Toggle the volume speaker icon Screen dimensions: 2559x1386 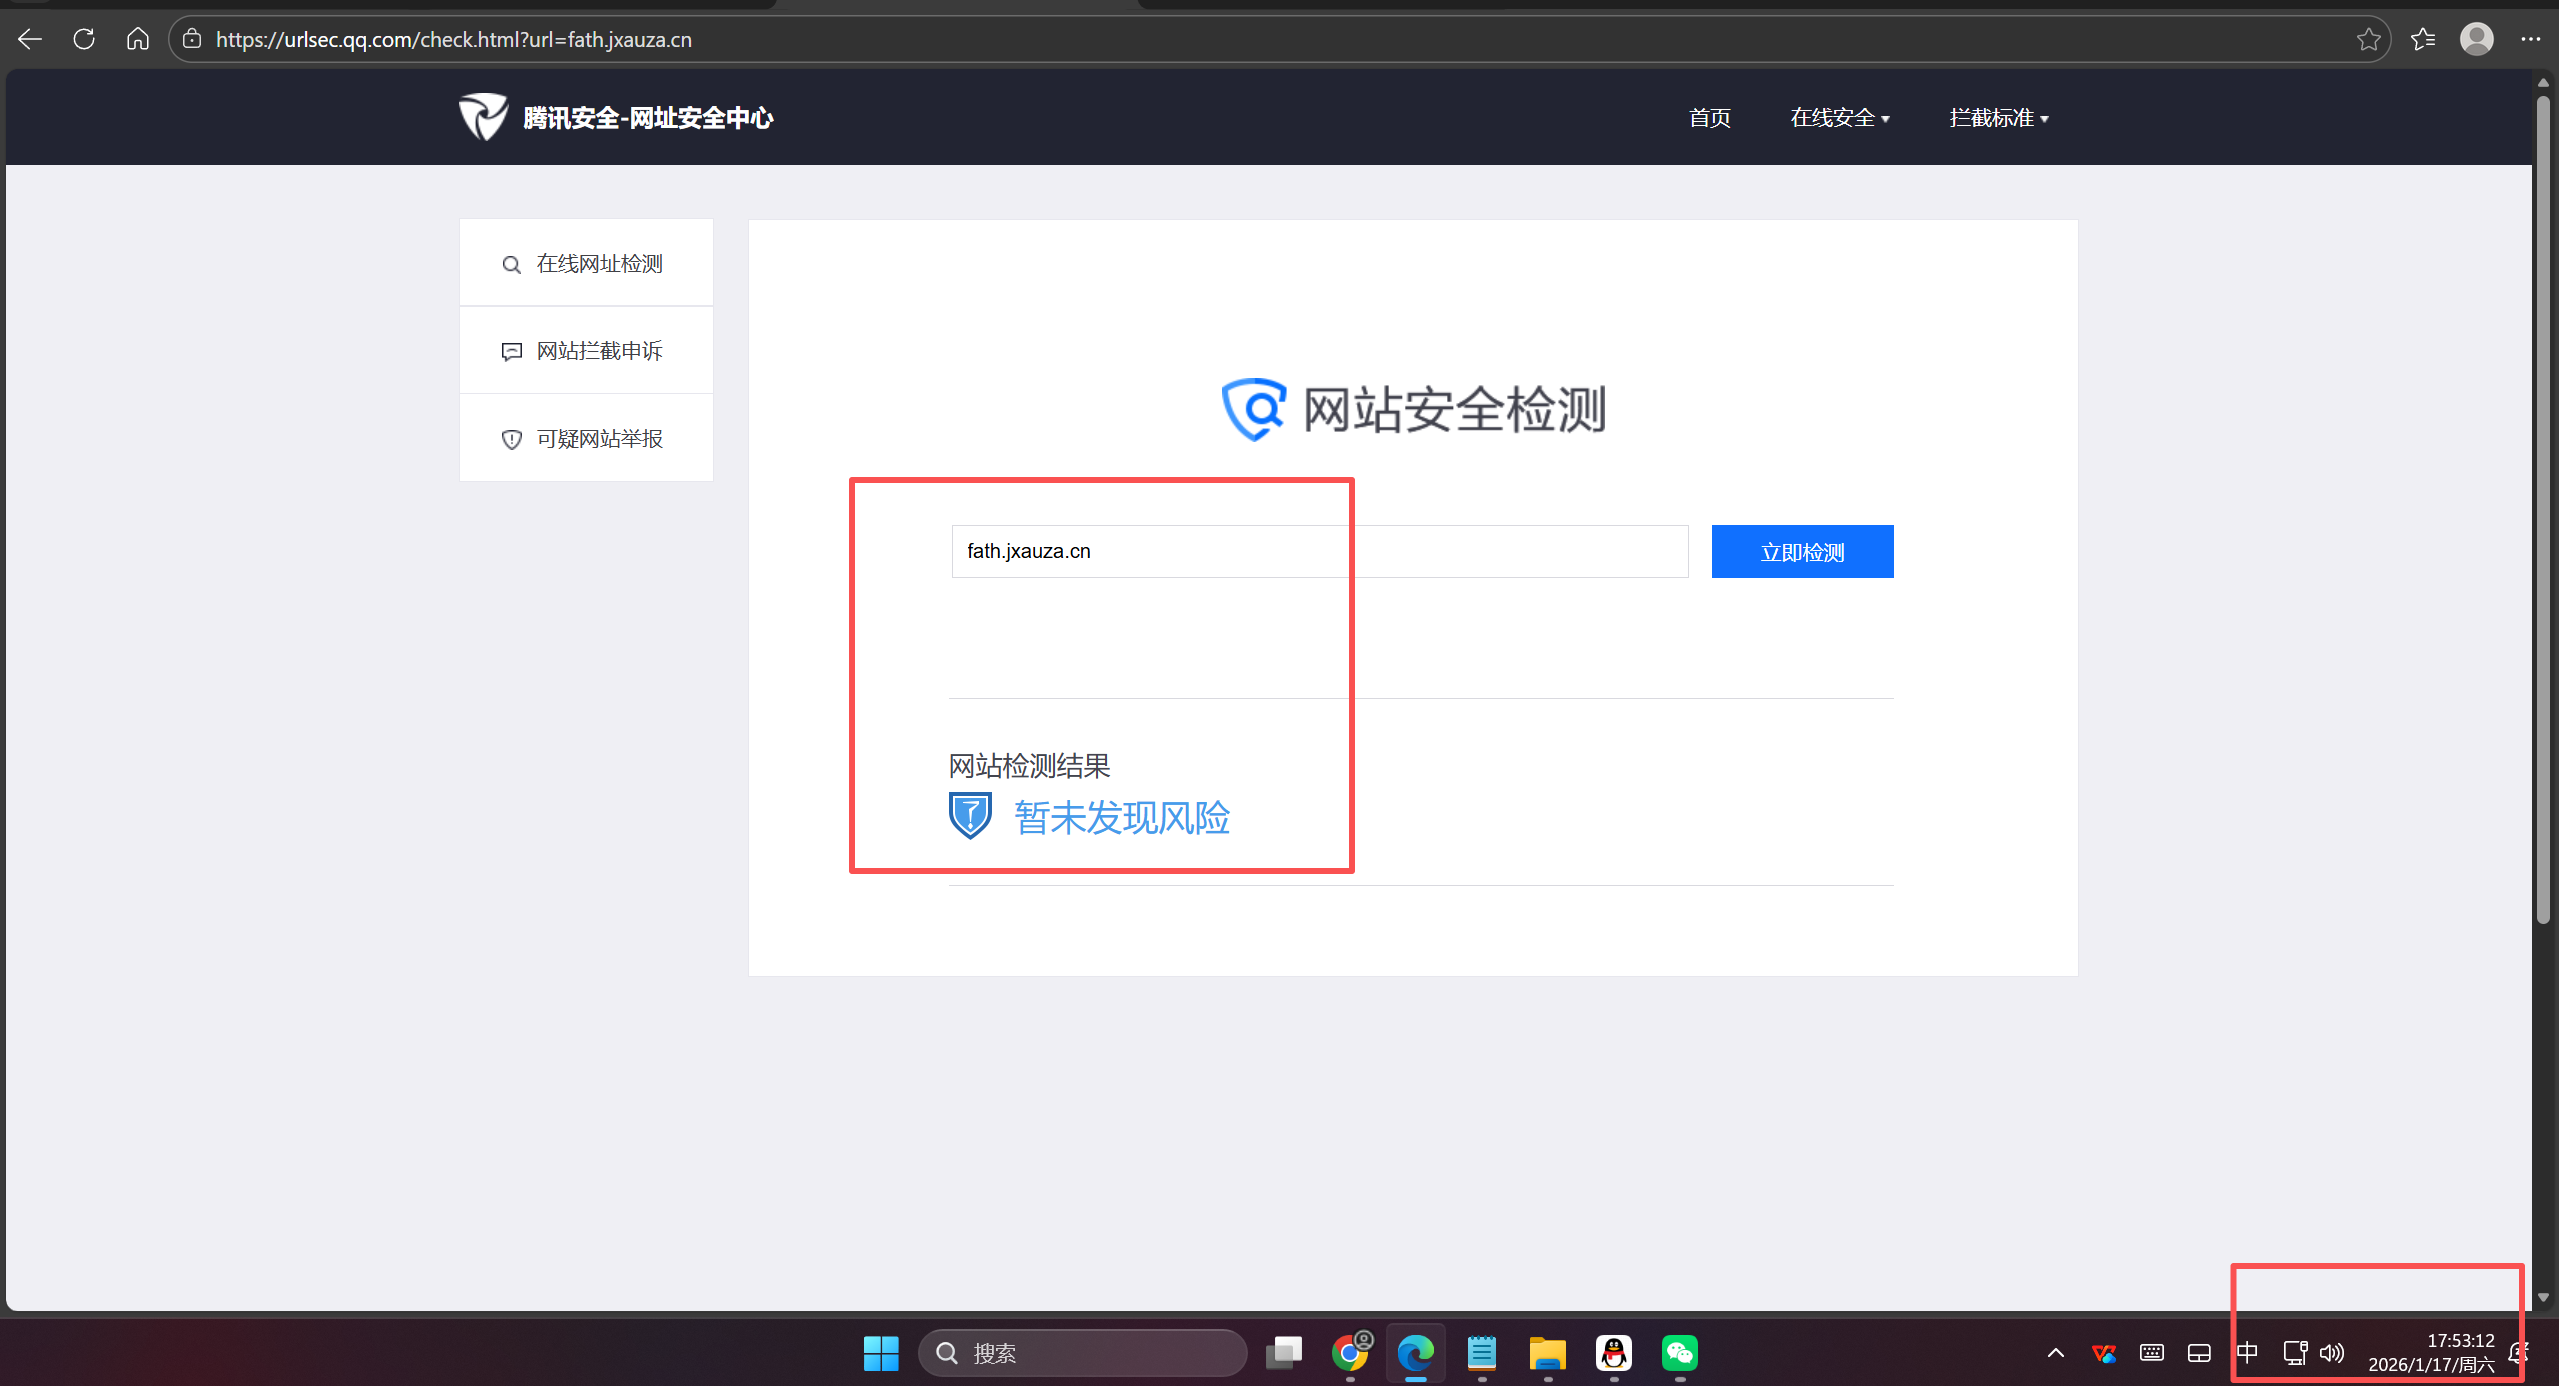pyautogui.click(x=2331, y=1353)
